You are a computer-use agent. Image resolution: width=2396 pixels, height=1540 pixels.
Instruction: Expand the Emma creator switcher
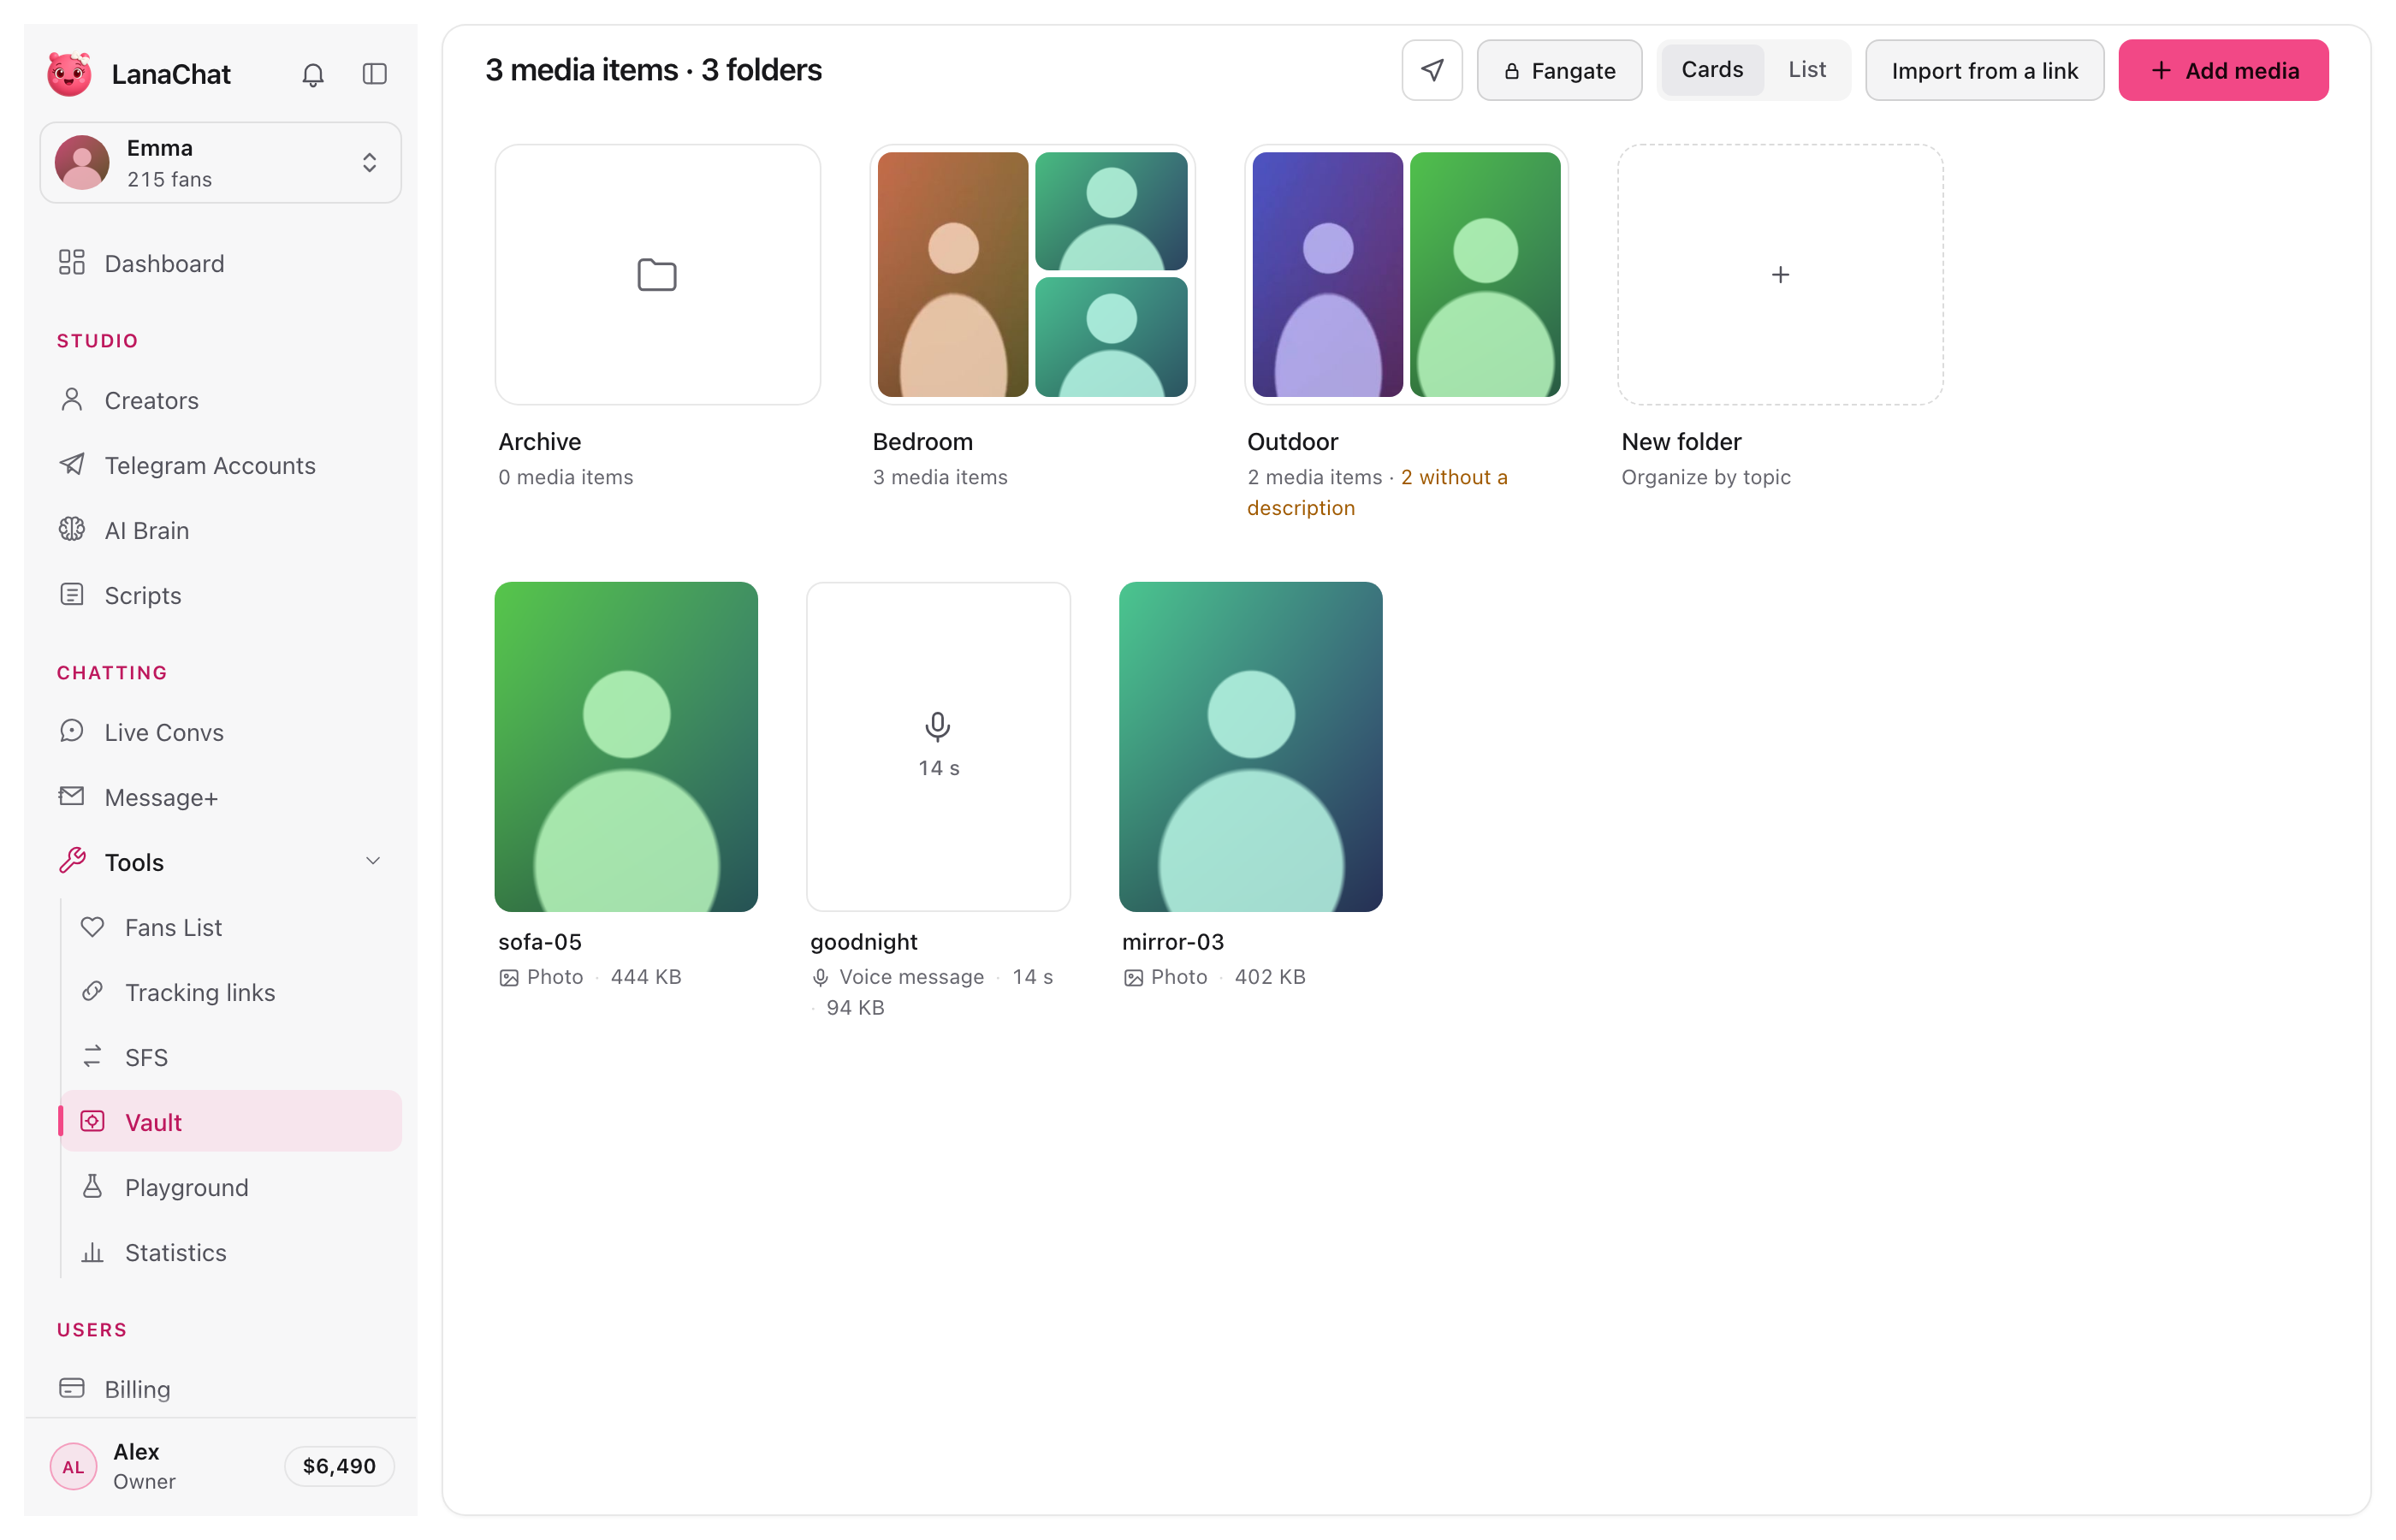(x=220, y=163)
